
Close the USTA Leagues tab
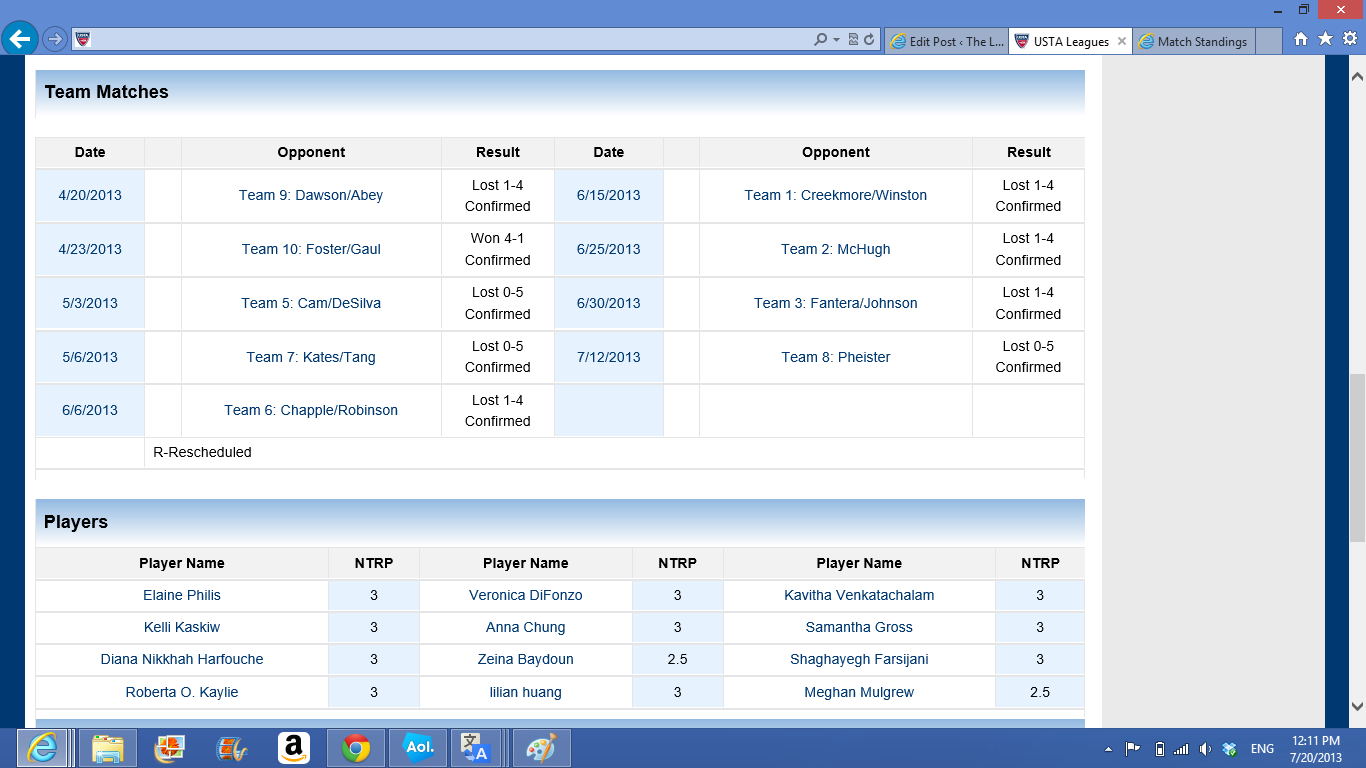(x=1122, y=42)
